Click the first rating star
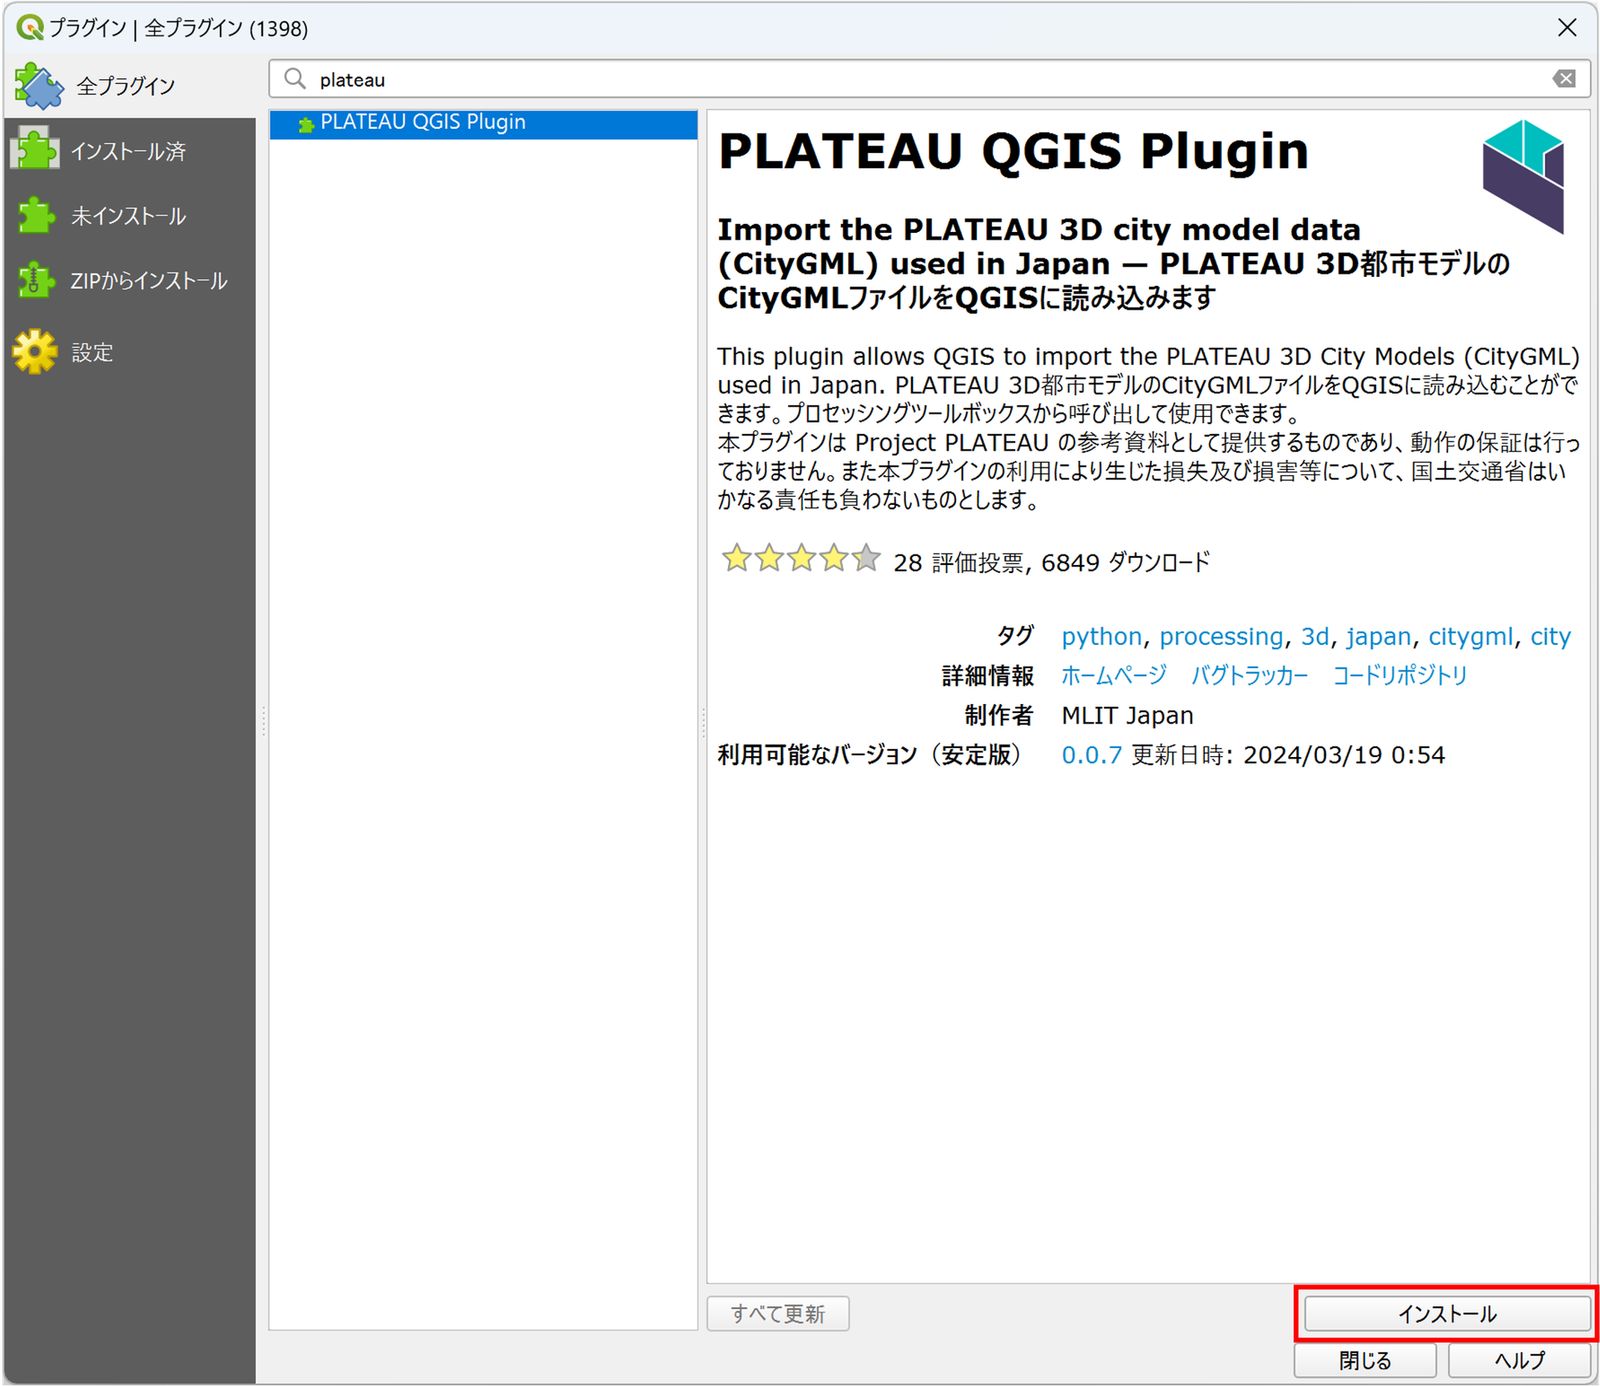 pyautogui.click(x=737, y=558)
